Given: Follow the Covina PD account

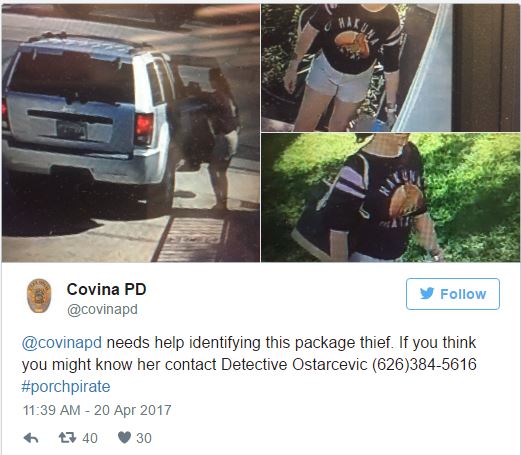Looking at the screenshot, I should [453, 294].
